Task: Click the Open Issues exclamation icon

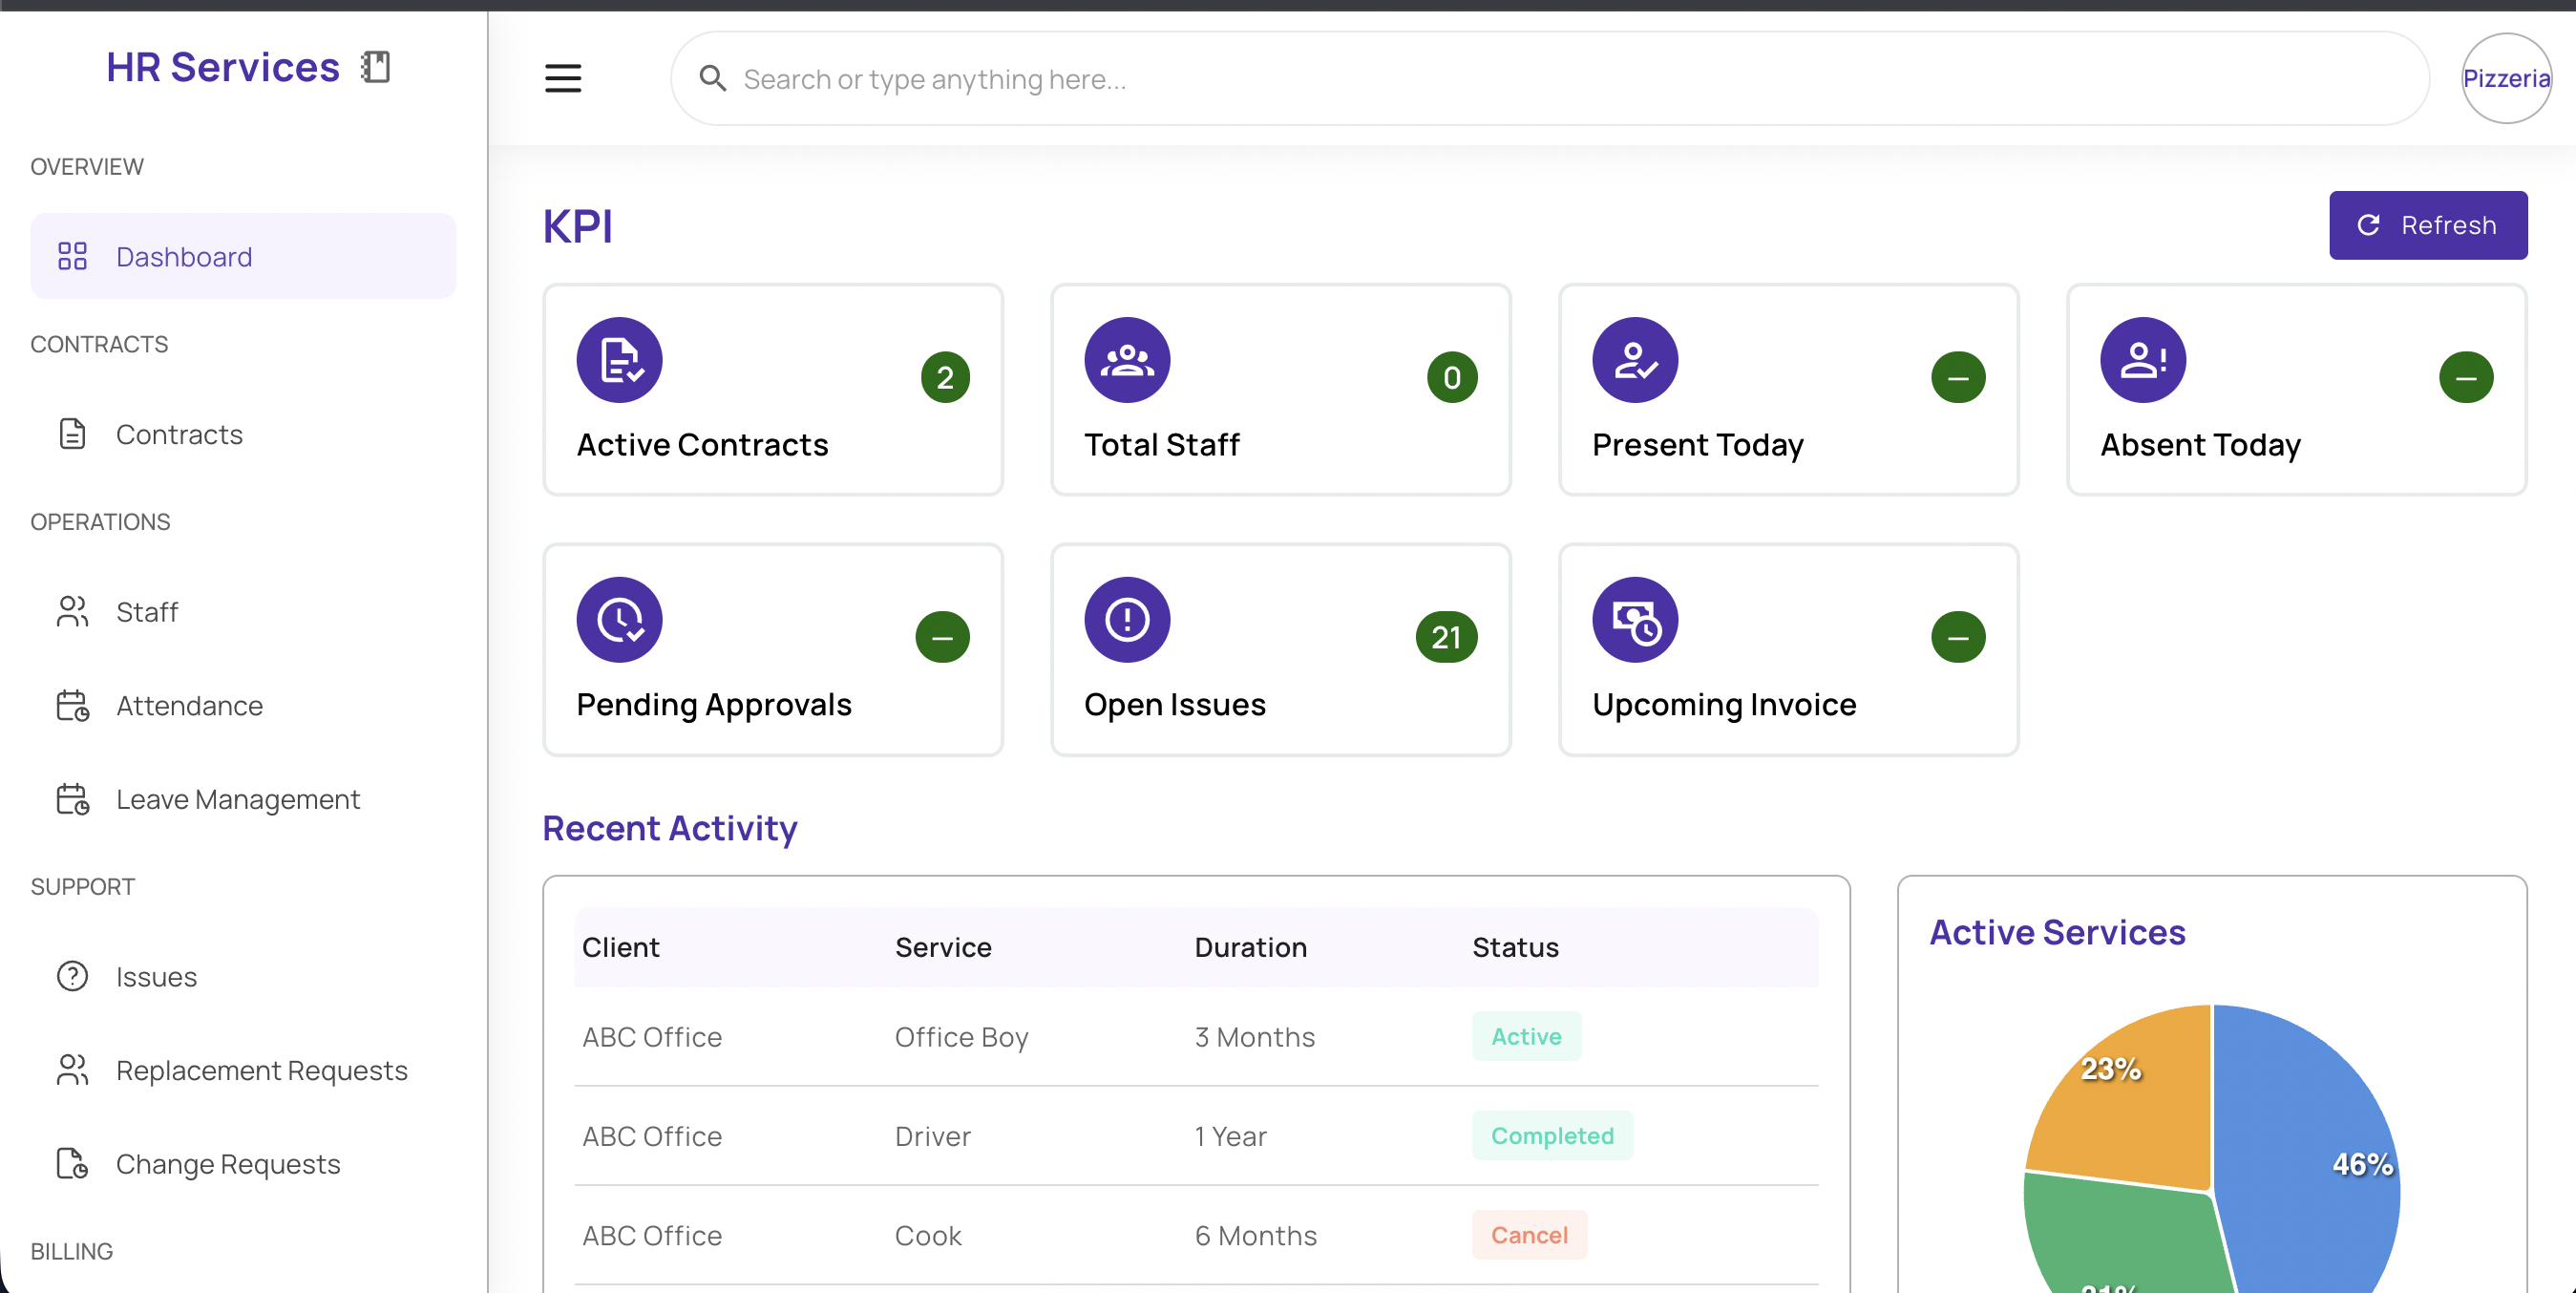Action: (x=1127, y=620)
